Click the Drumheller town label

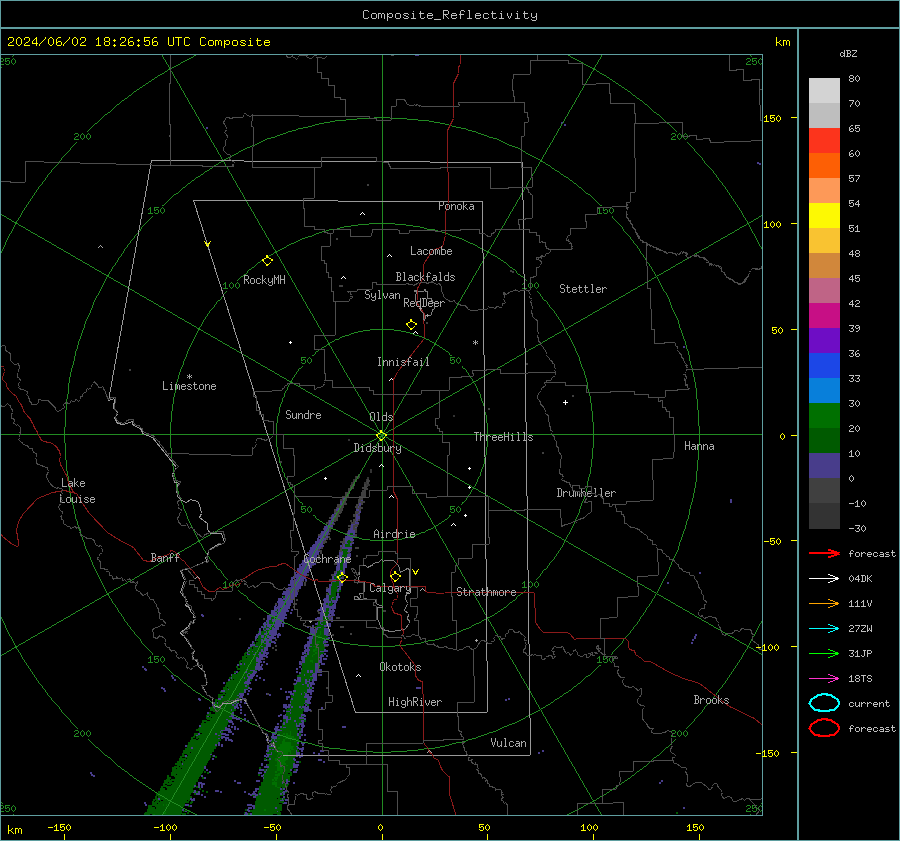[586, 493]
